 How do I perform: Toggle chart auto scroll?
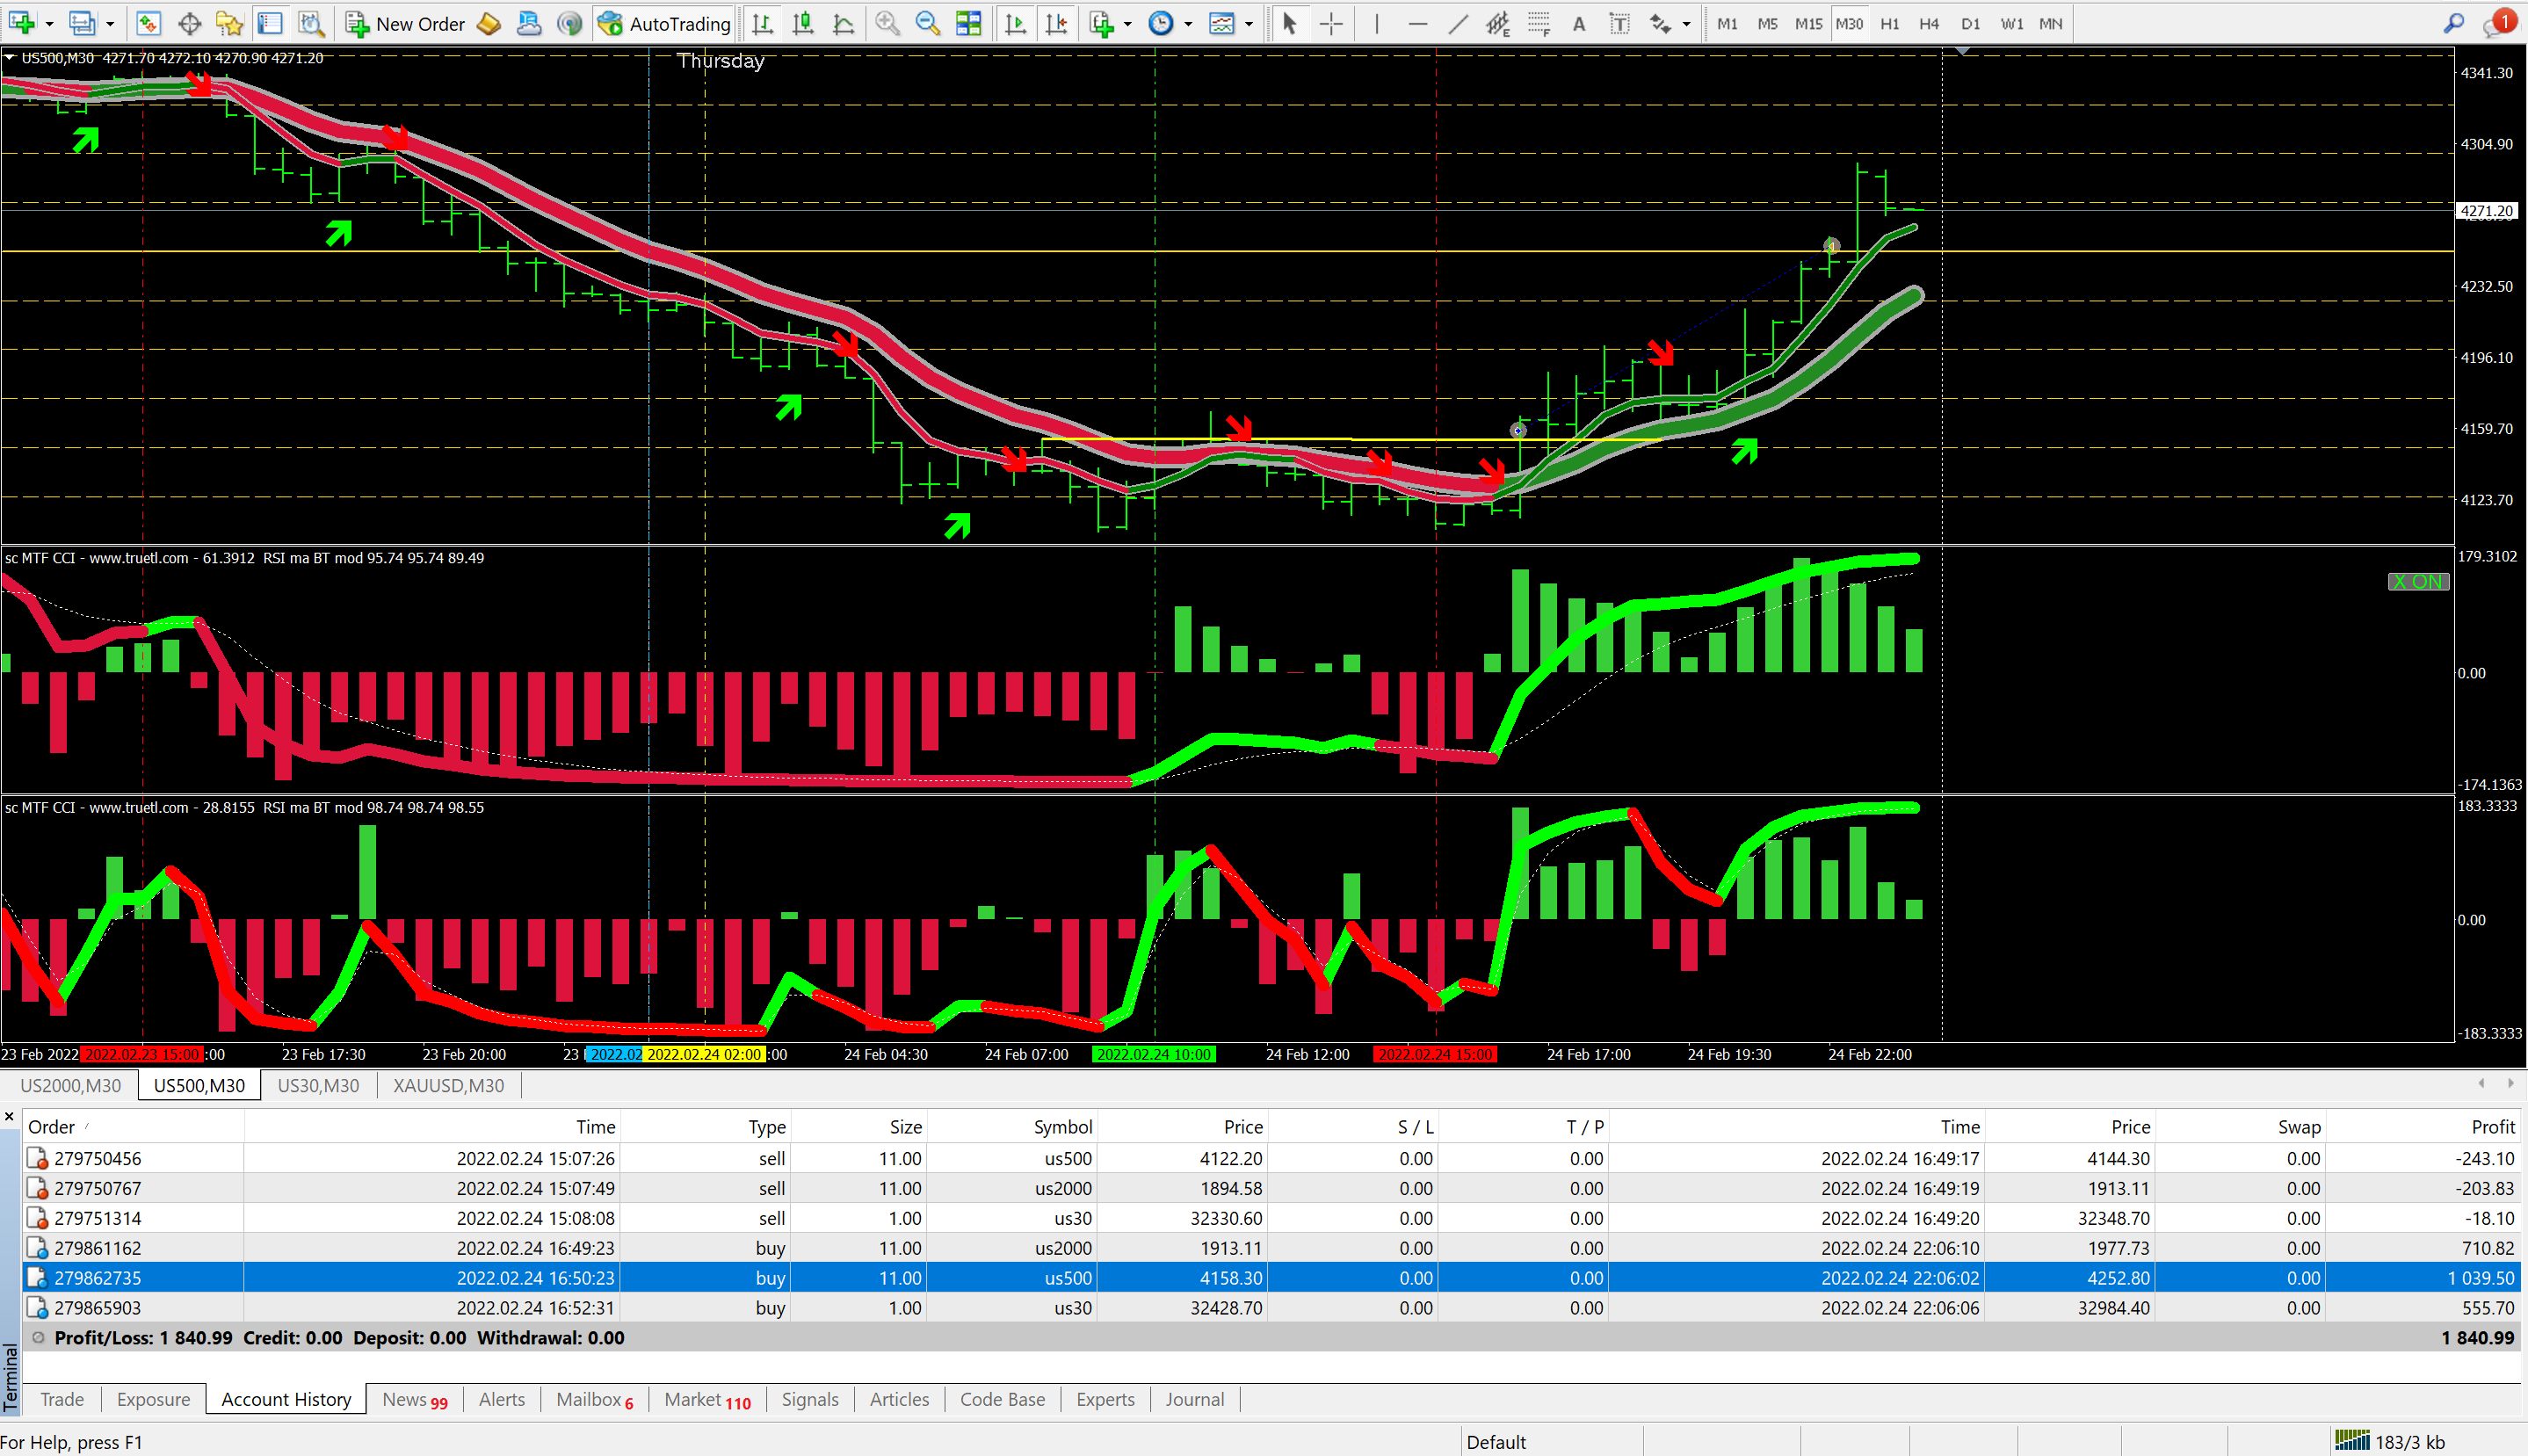coord(1015,23)
